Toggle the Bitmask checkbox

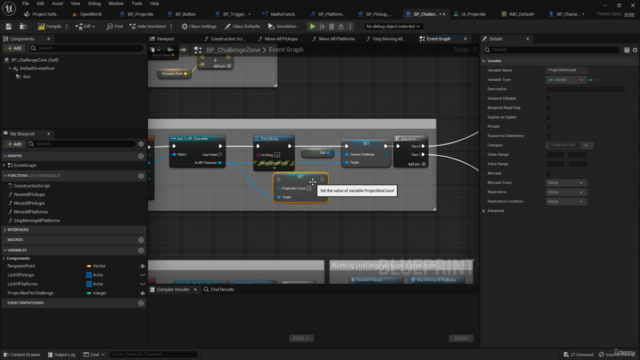click(549, 173)
